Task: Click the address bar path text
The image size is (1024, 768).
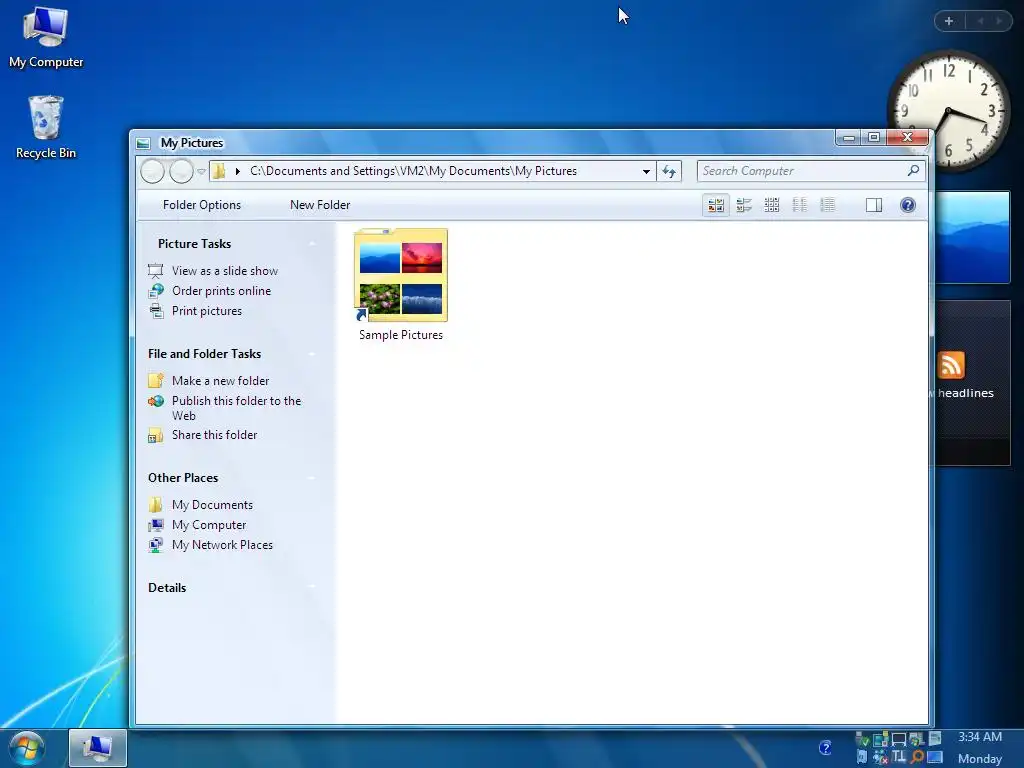Action: [413, 171]
